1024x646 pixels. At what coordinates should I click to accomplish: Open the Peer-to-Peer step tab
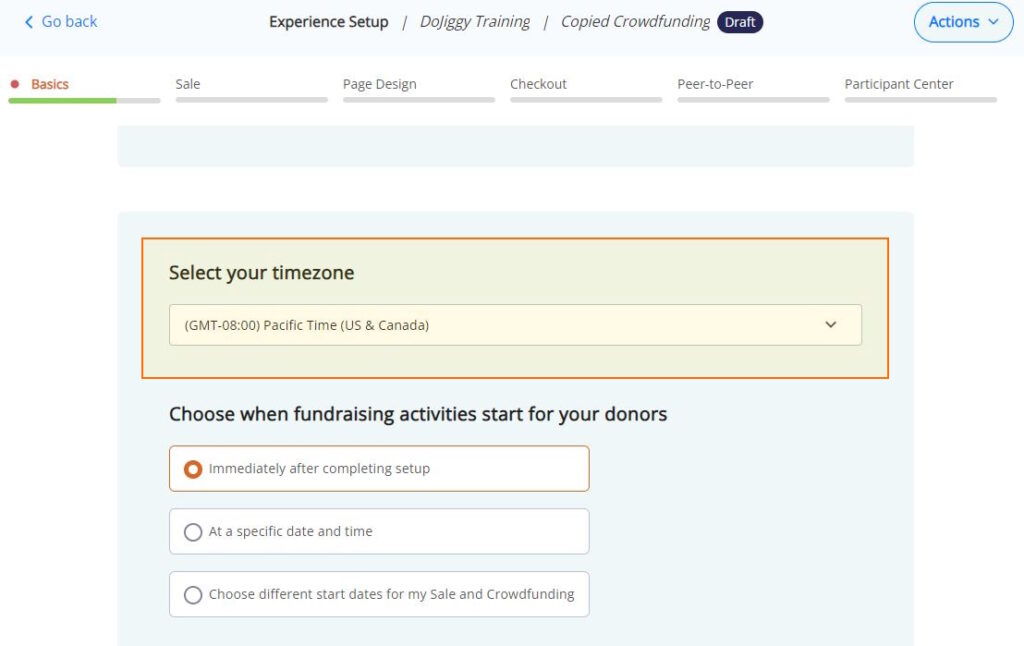716,84
